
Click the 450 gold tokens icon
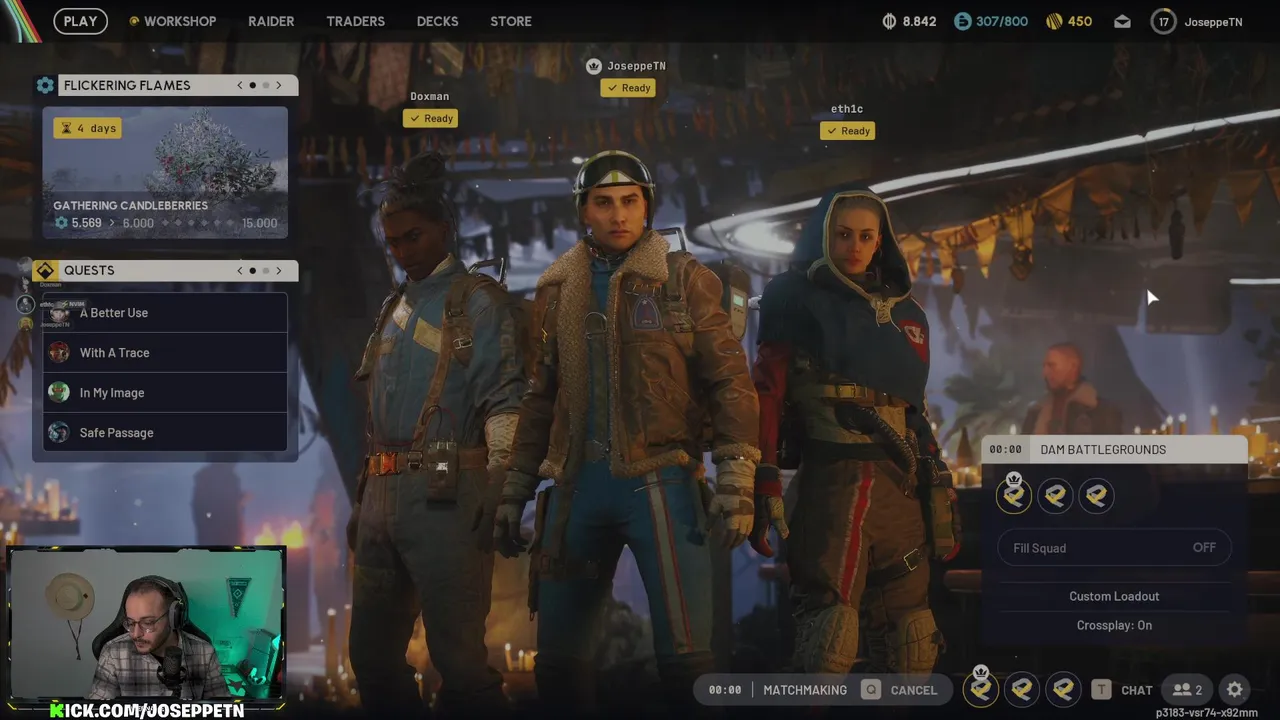tap(1054, 21)
